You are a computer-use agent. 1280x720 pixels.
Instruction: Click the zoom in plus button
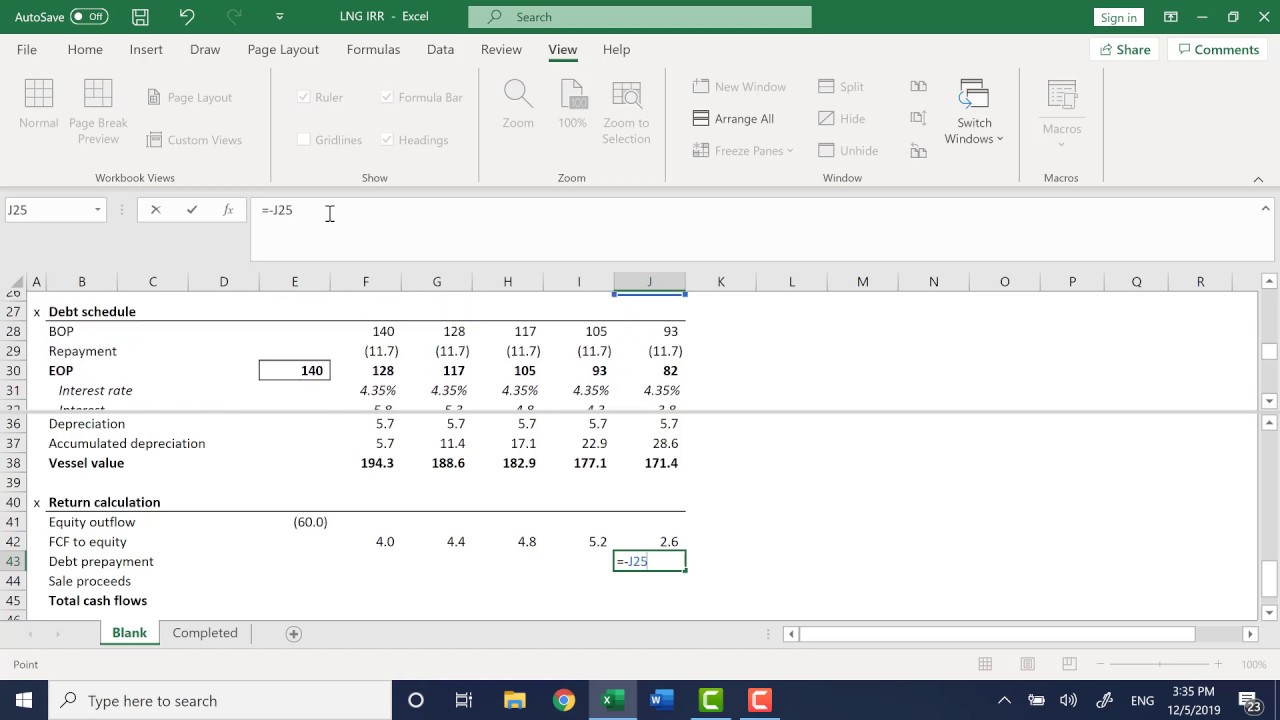click(x=1218, y=664)
